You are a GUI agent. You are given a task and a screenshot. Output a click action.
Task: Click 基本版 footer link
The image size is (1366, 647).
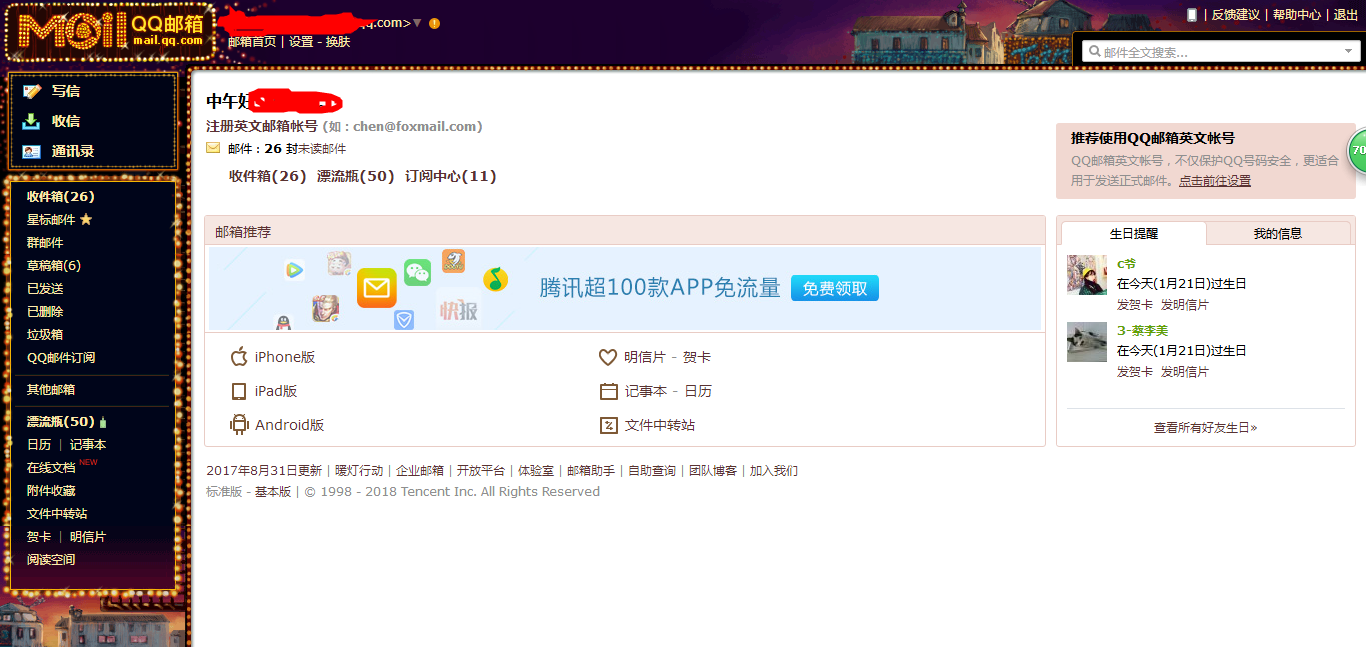(273, 492)
